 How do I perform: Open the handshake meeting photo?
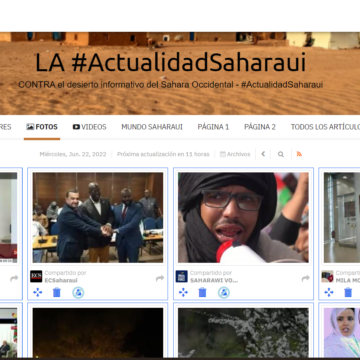point(98,217)
